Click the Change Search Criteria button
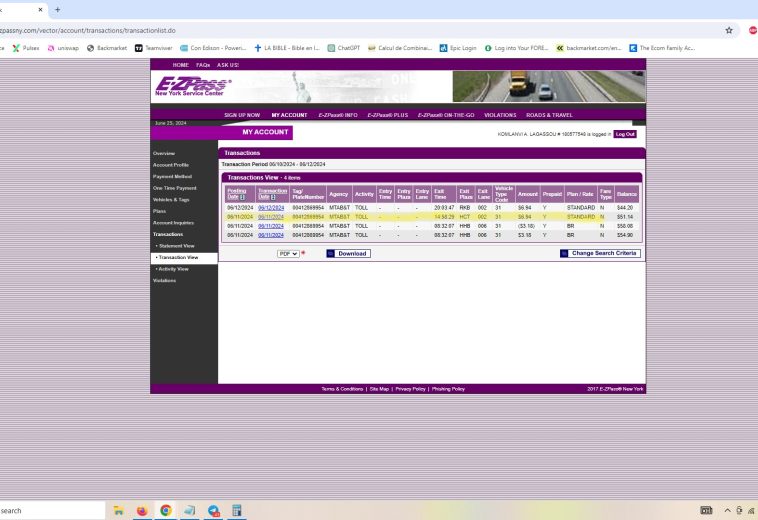This screenshot has height=520, width=758. tap(600, 254)
